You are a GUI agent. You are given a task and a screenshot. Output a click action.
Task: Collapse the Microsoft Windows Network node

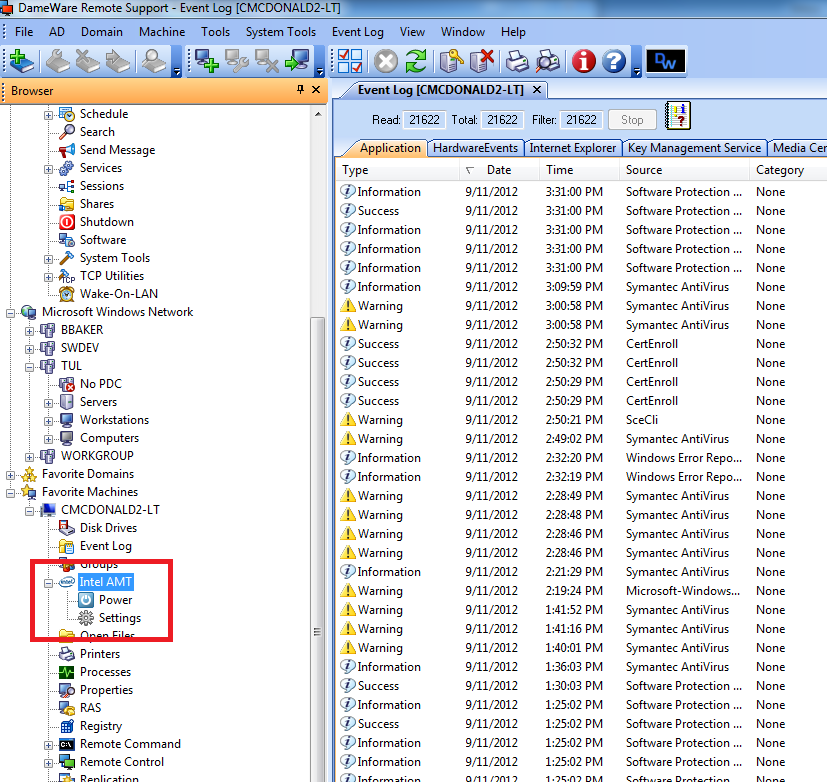[x=10, y=313]
